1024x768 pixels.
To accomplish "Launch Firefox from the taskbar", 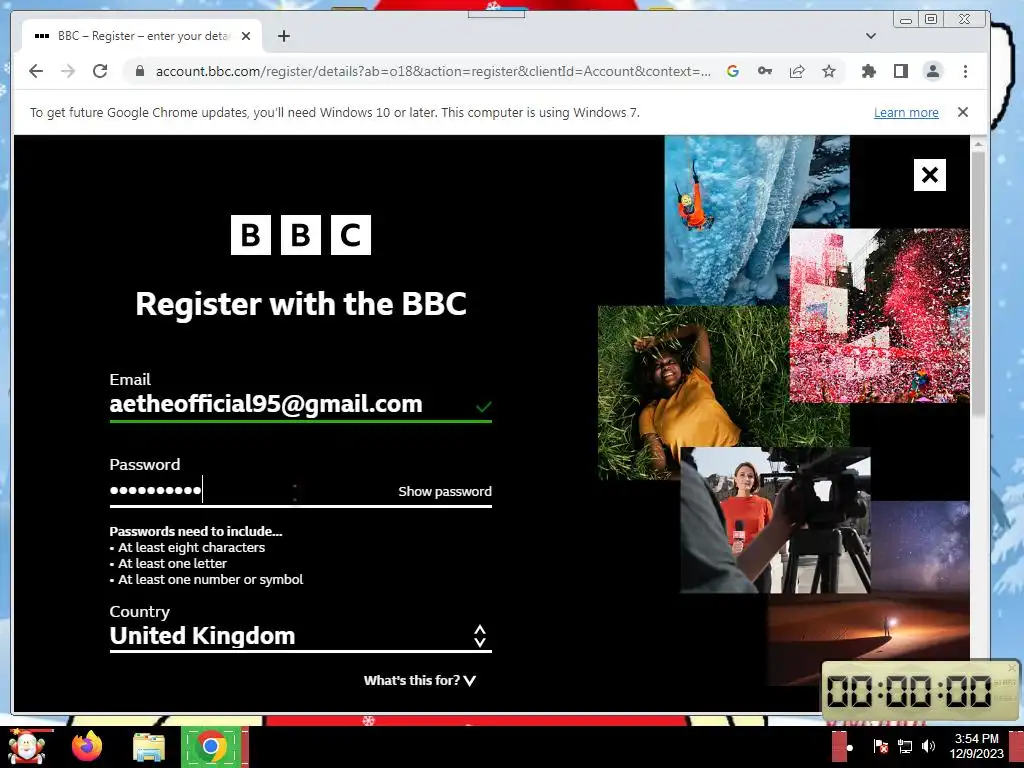I will 87,747.
